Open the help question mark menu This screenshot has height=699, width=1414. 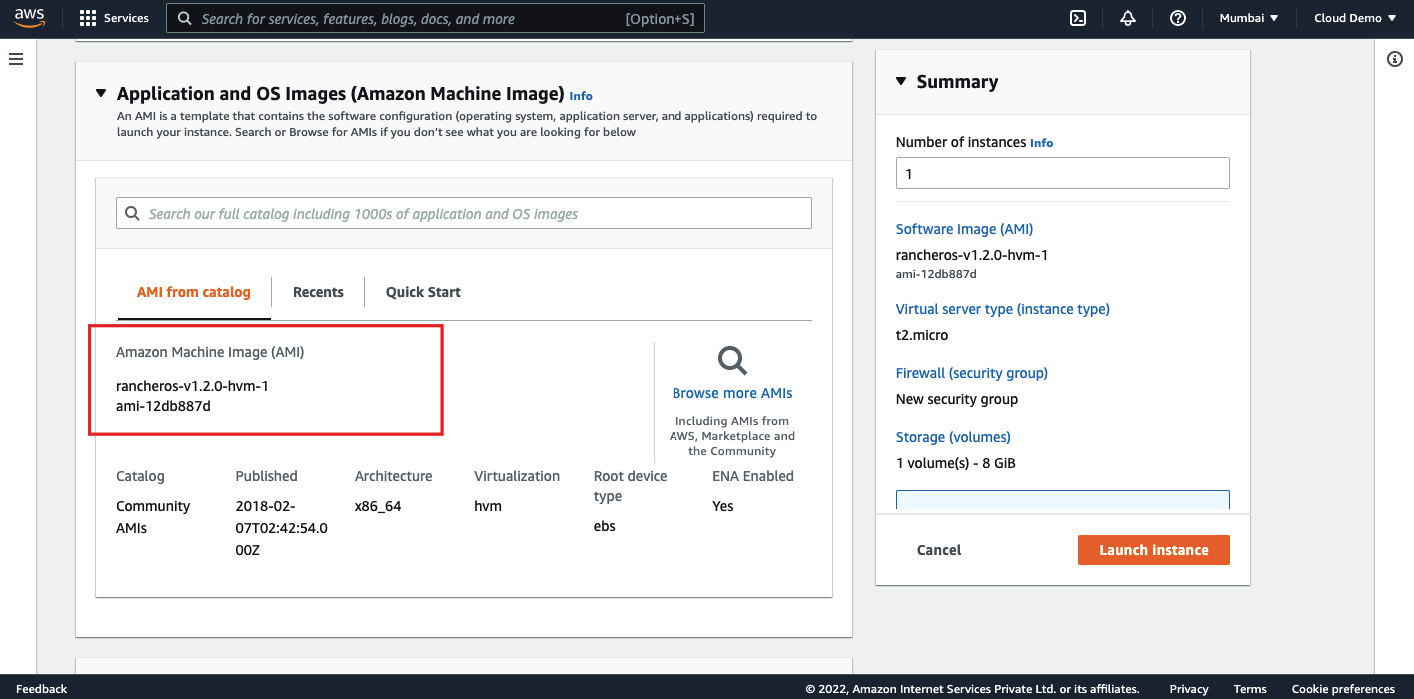pos(1178,18)
